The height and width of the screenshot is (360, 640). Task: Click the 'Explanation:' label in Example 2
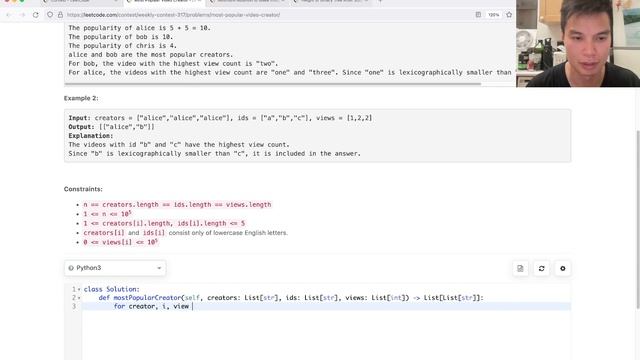pyautogui.click(x=91, y=136)
